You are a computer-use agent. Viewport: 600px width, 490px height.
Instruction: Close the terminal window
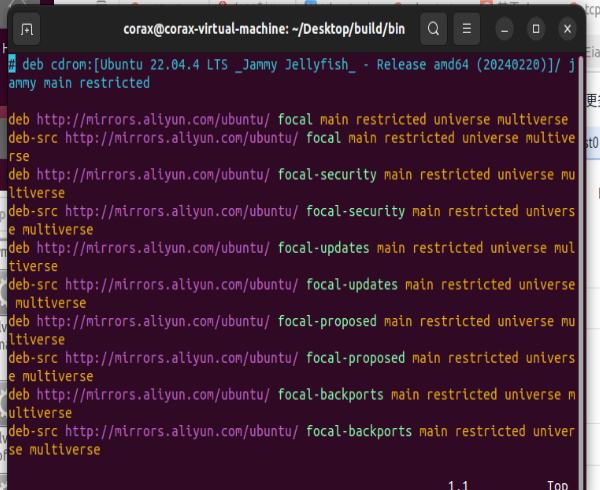click(x=568, y=29)
